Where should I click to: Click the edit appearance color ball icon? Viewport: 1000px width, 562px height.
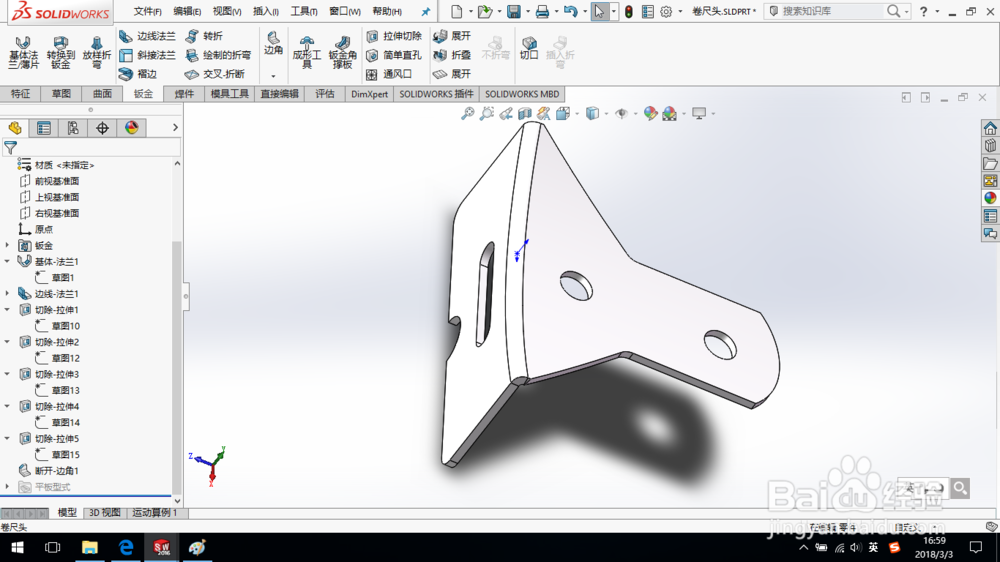pyautogui.click(x=650, y=114)
